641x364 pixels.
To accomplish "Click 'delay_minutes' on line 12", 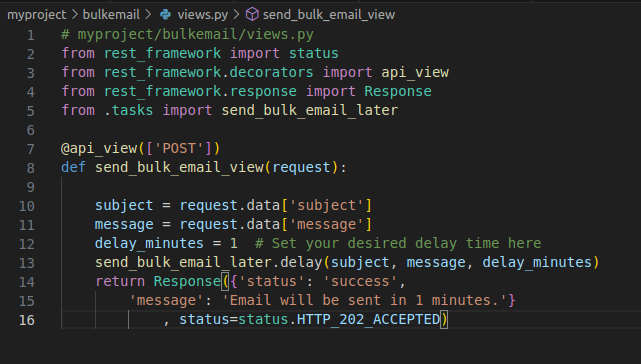I will point(149,243).
